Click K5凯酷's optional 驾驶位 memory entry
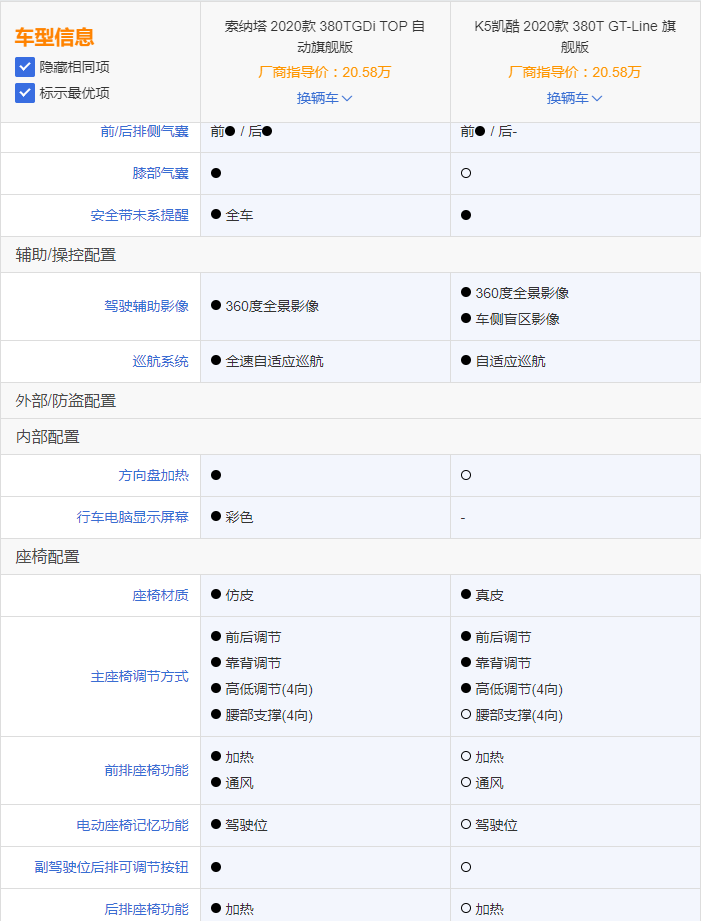The width and height of the screenshot is (701, 921). coord(489,825)
